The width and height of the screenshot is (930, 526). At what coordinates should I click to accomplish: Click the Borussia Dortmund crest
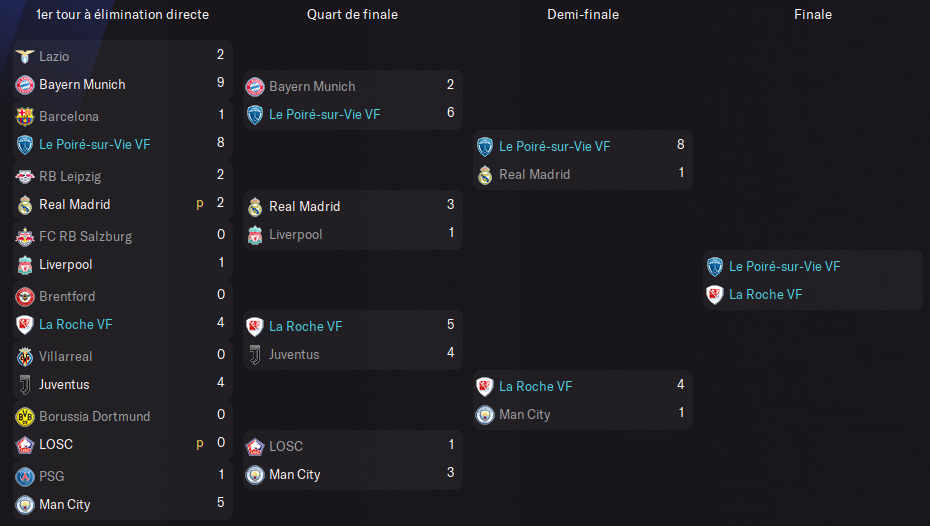[x=25, y=417]
